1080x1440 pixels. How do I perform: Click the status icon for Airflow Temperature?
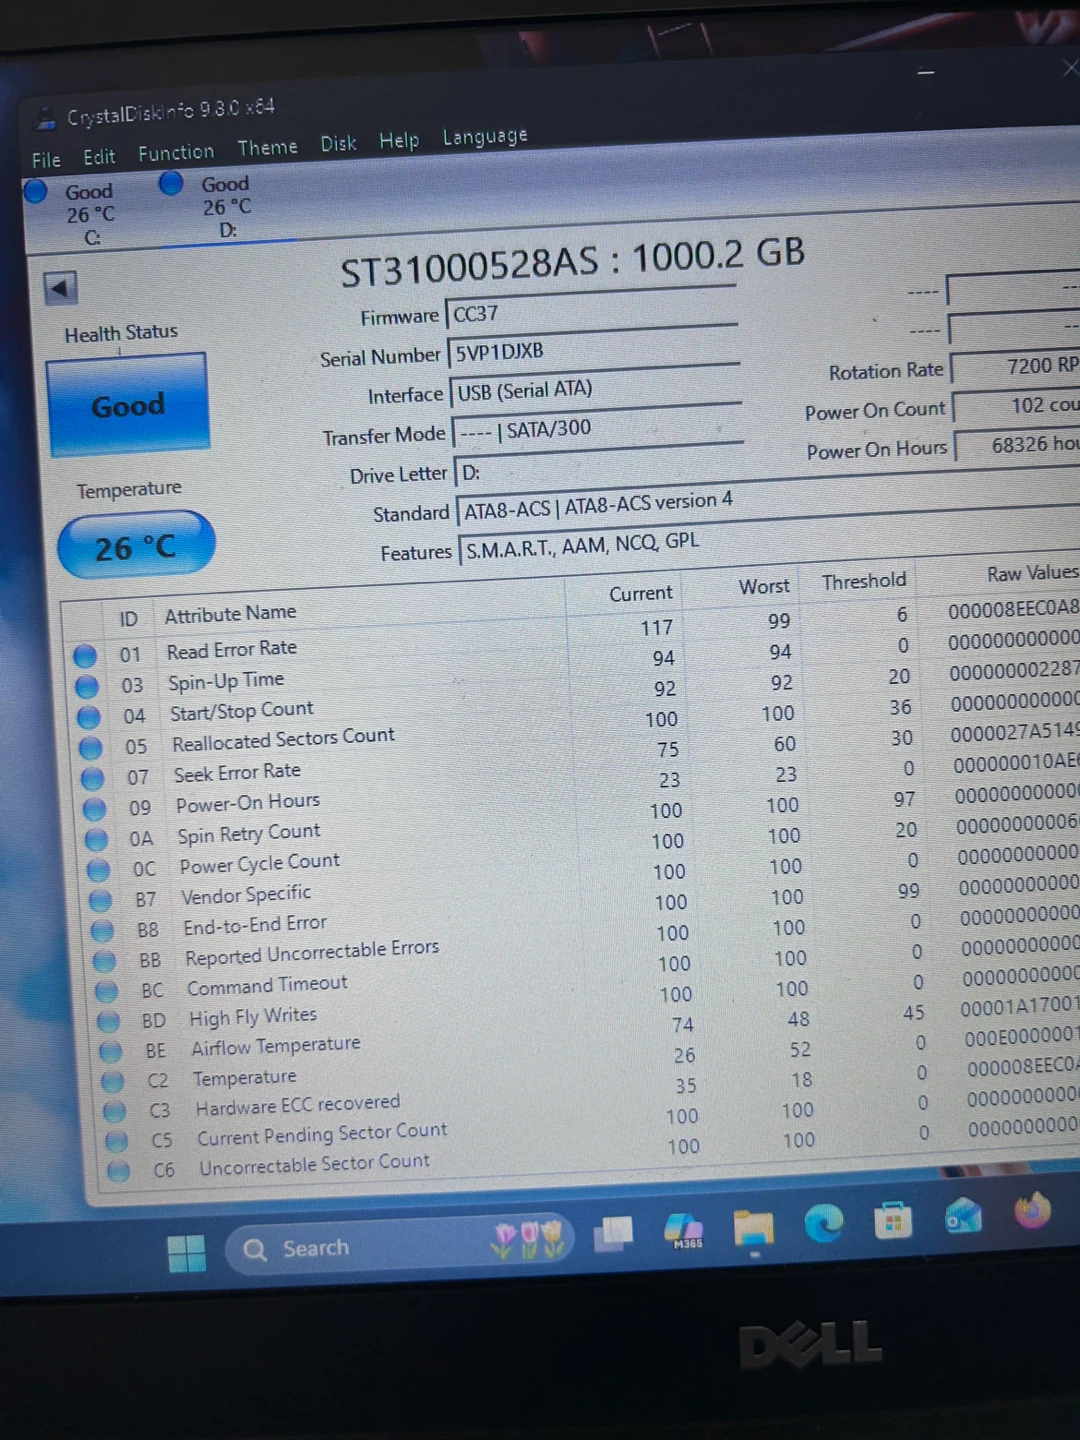[x=111, y=1052]
